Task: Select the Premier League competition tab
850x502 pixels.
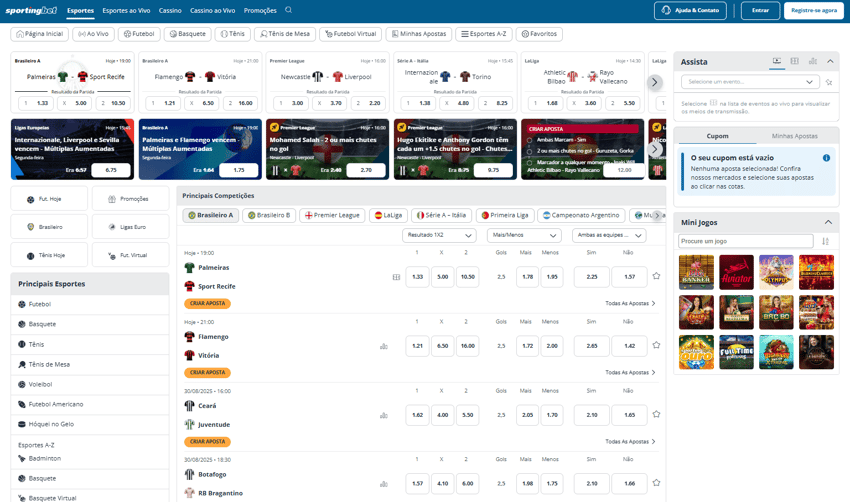Action: pos(332,215)
